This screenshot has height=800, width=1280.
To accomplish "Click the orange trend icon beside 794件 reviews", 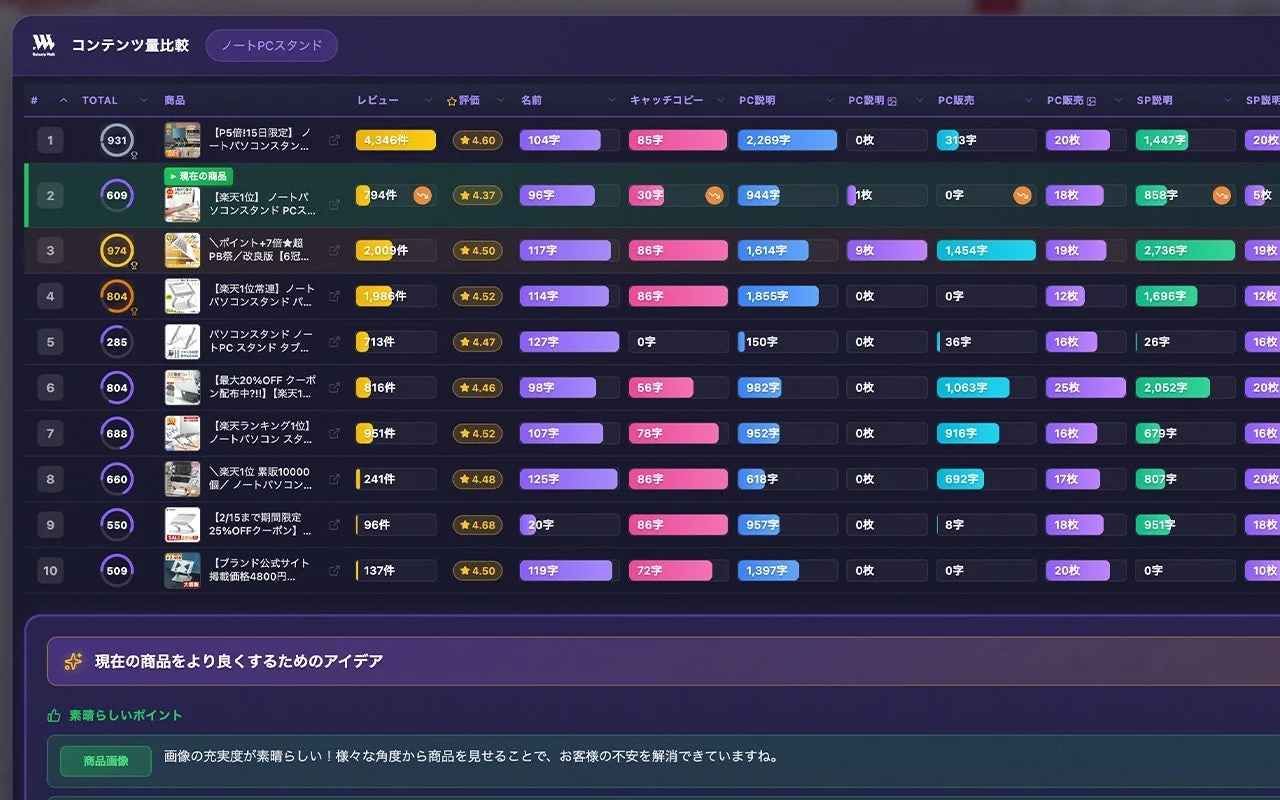I will pyautogui.click(x=422, y=194).
